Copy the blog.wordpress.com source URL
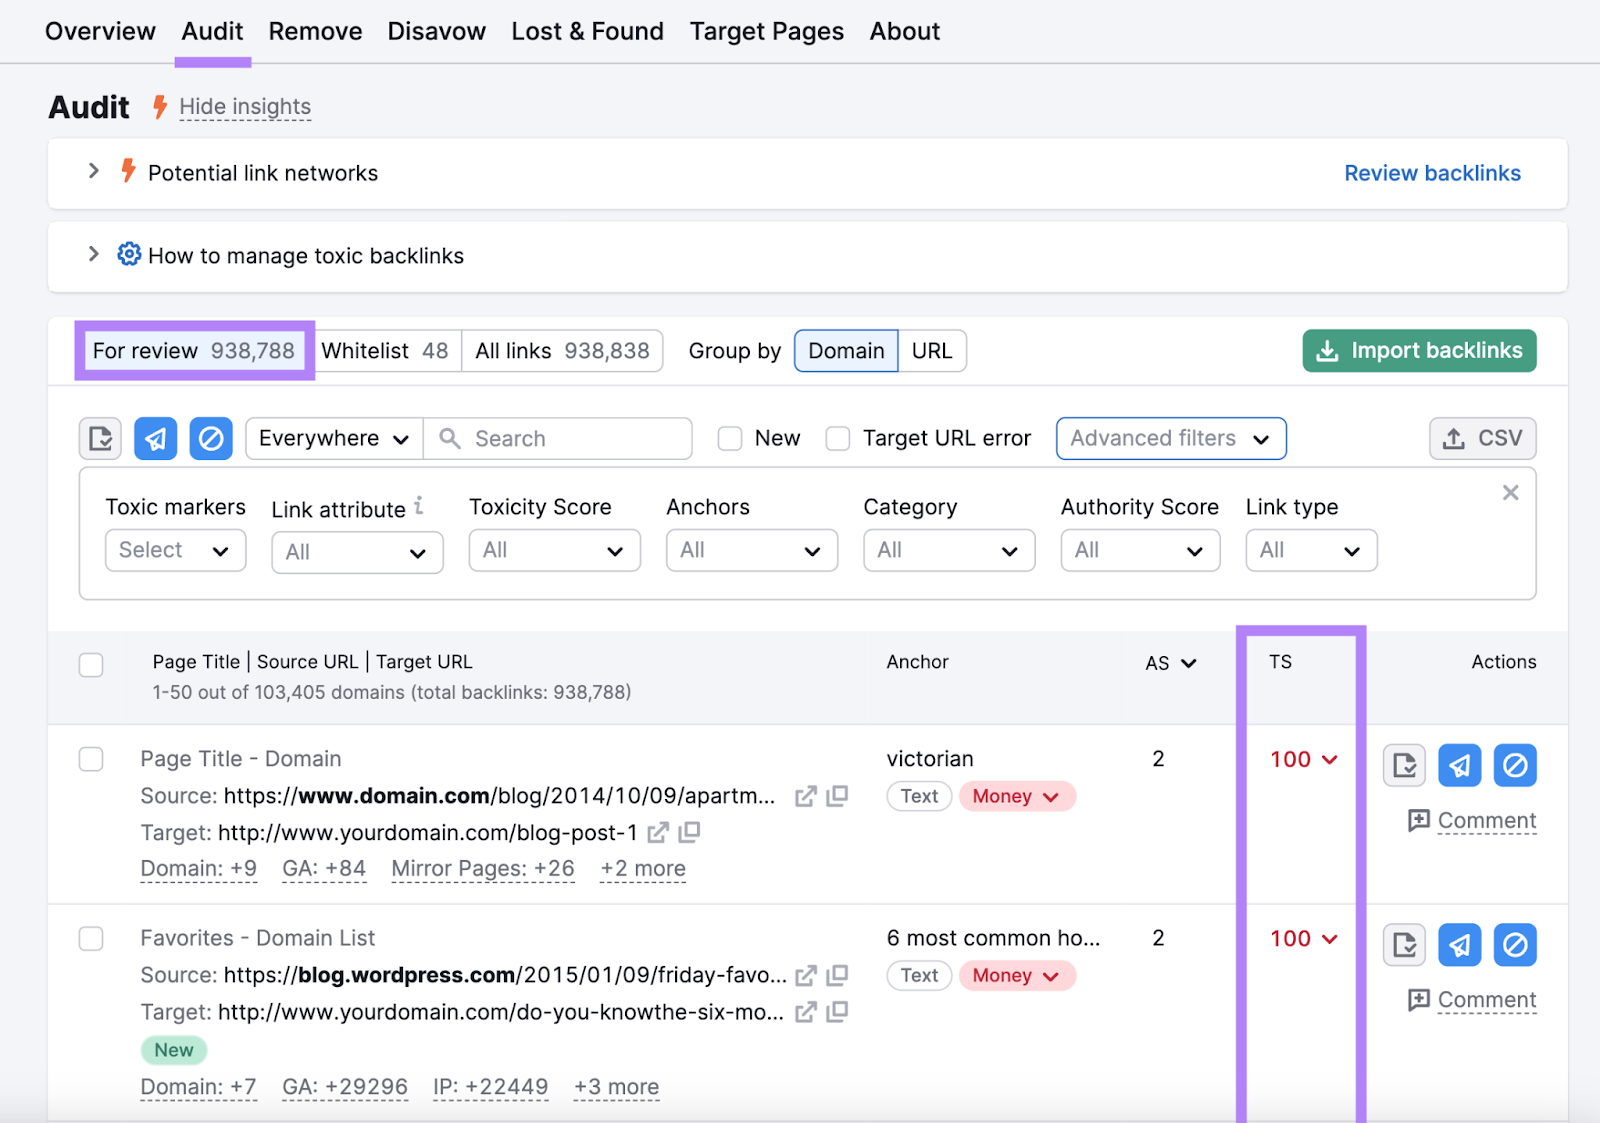This screenshot has height=1123, width=1600. pos(837,975)
